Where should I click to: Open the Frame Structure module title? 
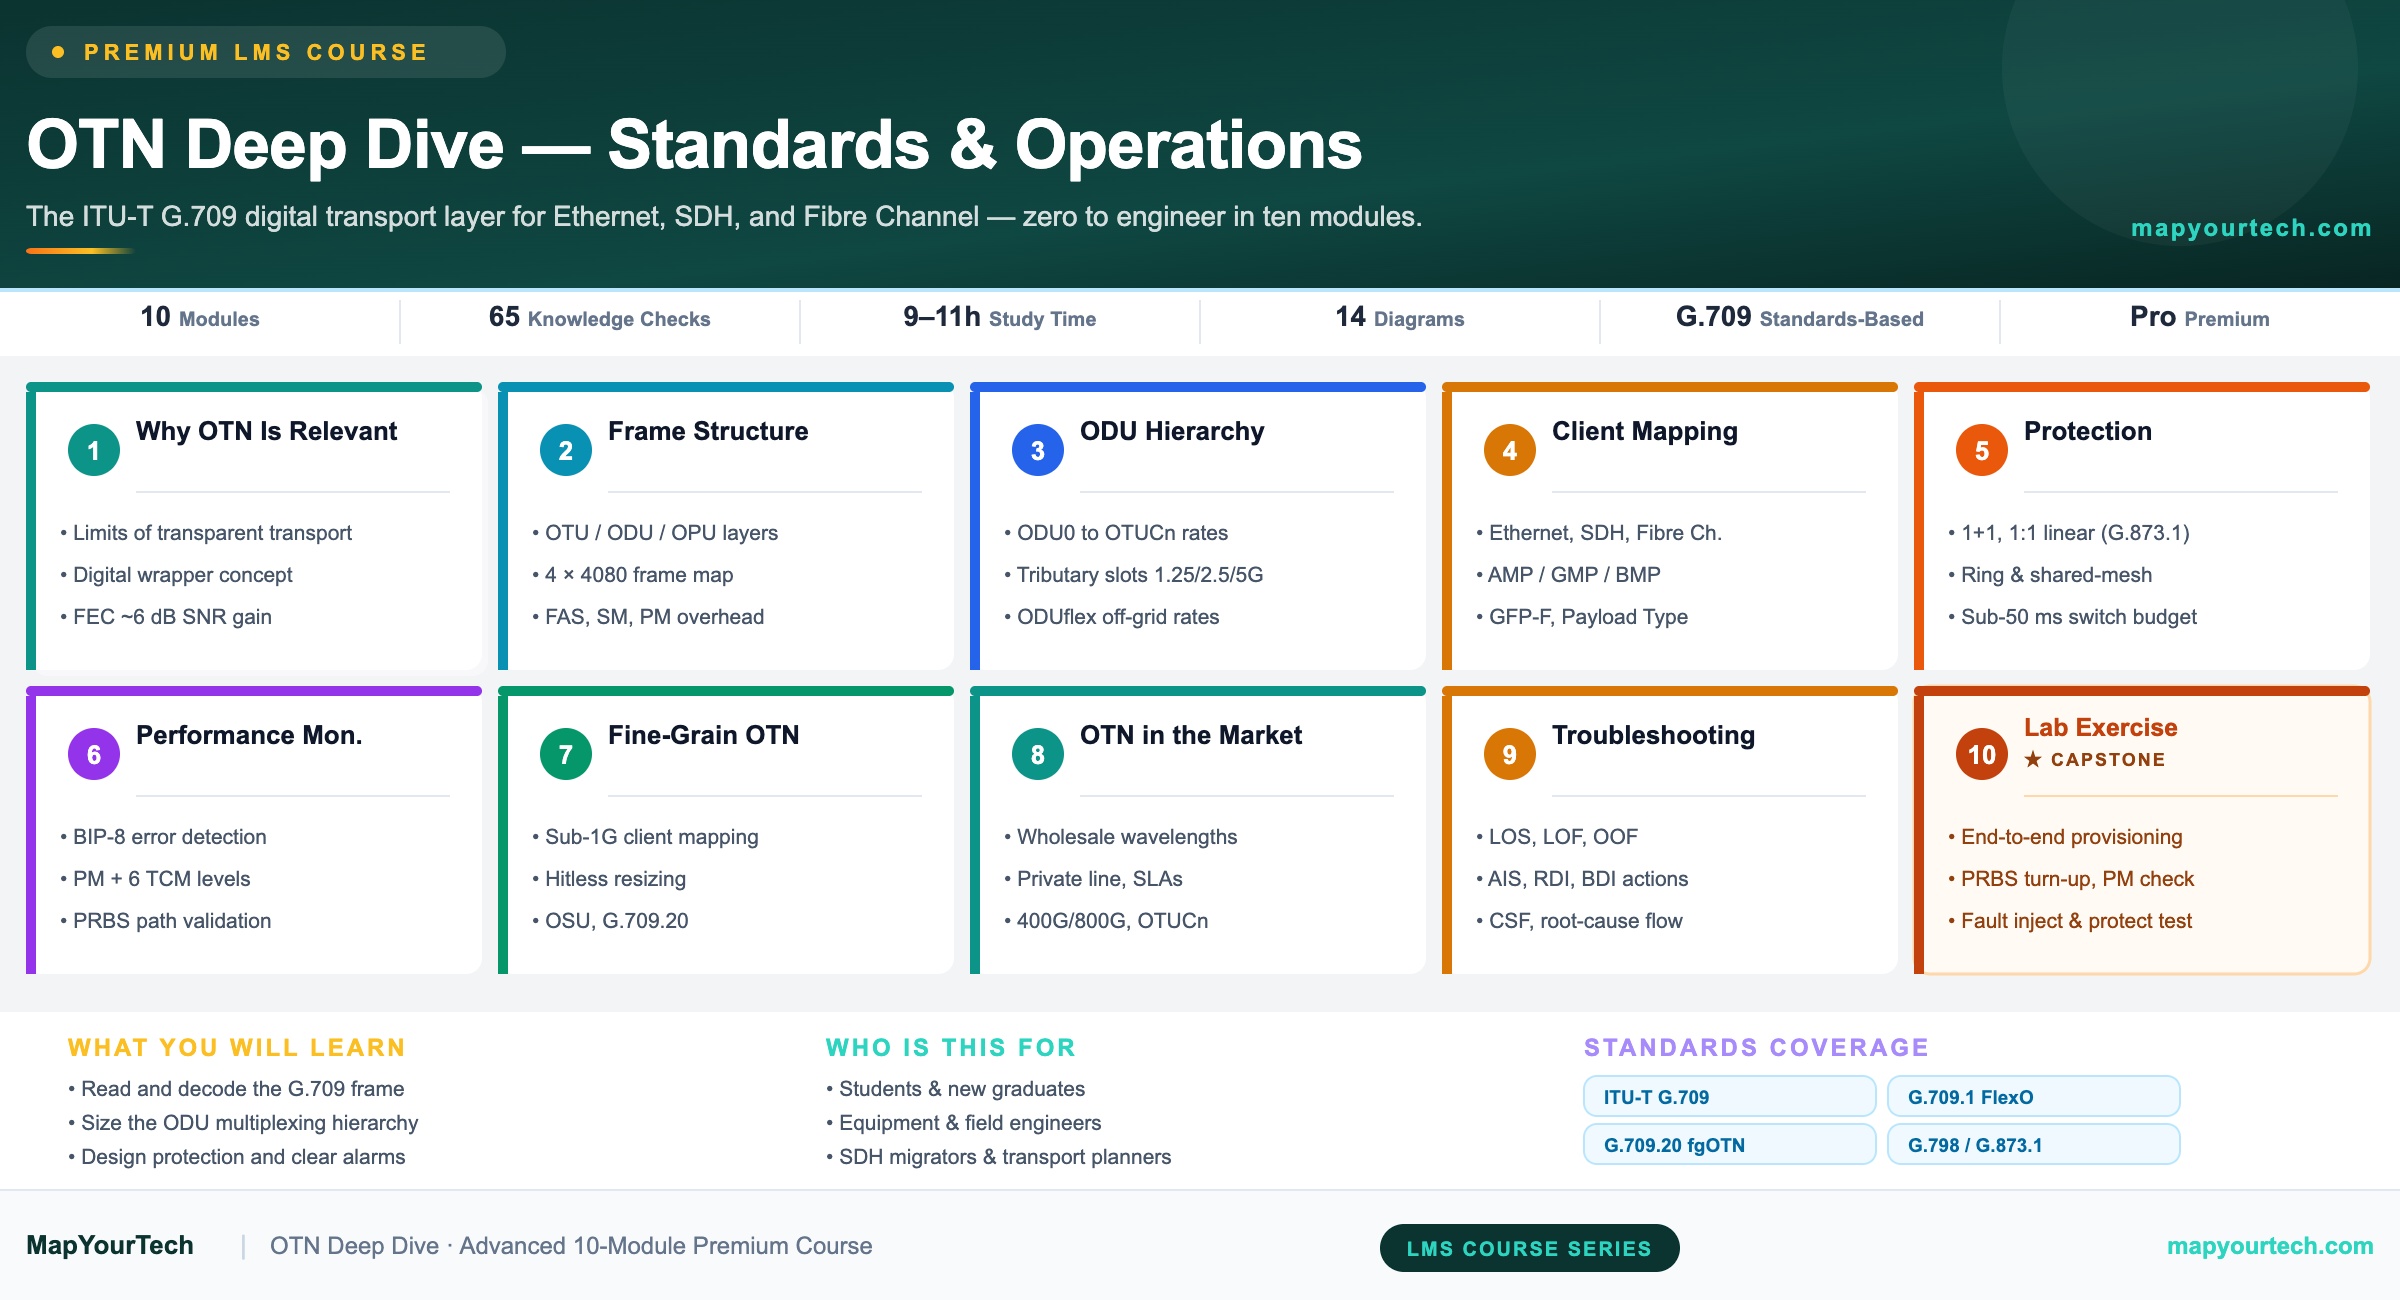708,431
